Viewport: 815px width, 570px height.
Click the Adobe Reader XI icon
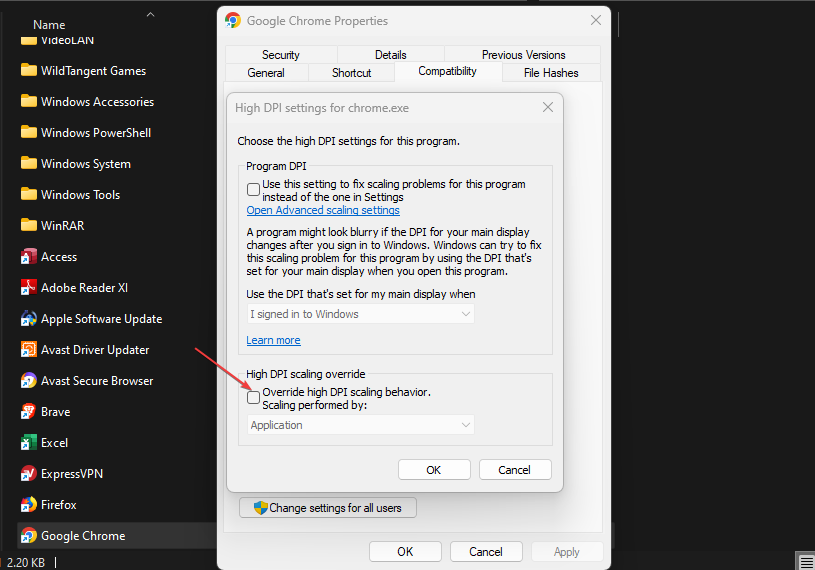[29, 287]
